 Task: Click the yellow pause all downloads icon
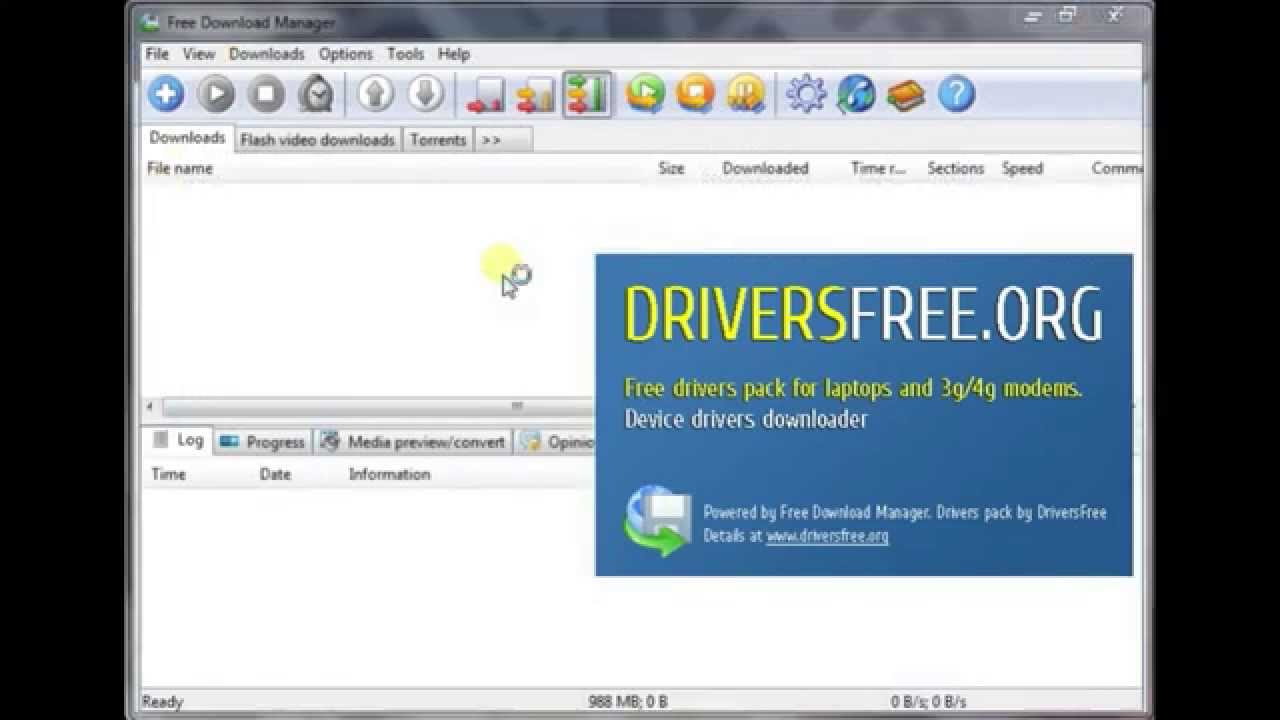[746, 95]
